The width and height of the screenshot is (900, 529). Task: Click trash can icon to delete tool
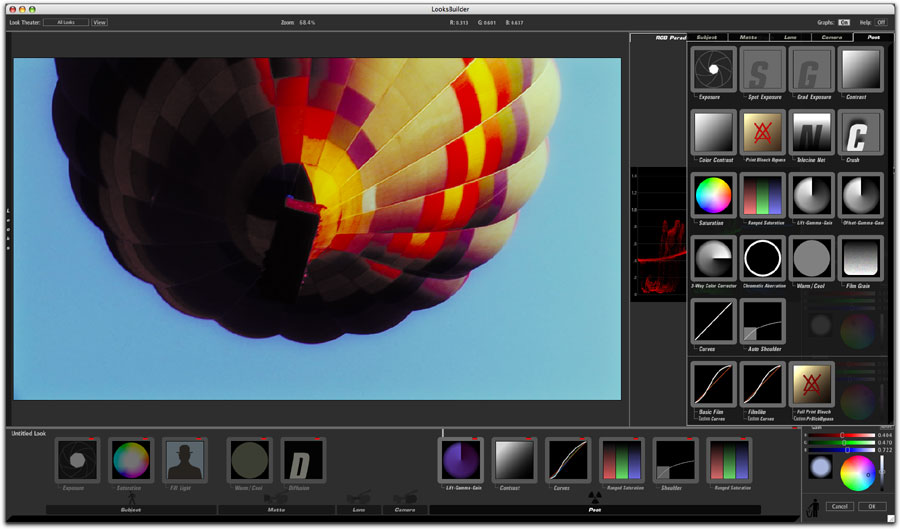813,507
